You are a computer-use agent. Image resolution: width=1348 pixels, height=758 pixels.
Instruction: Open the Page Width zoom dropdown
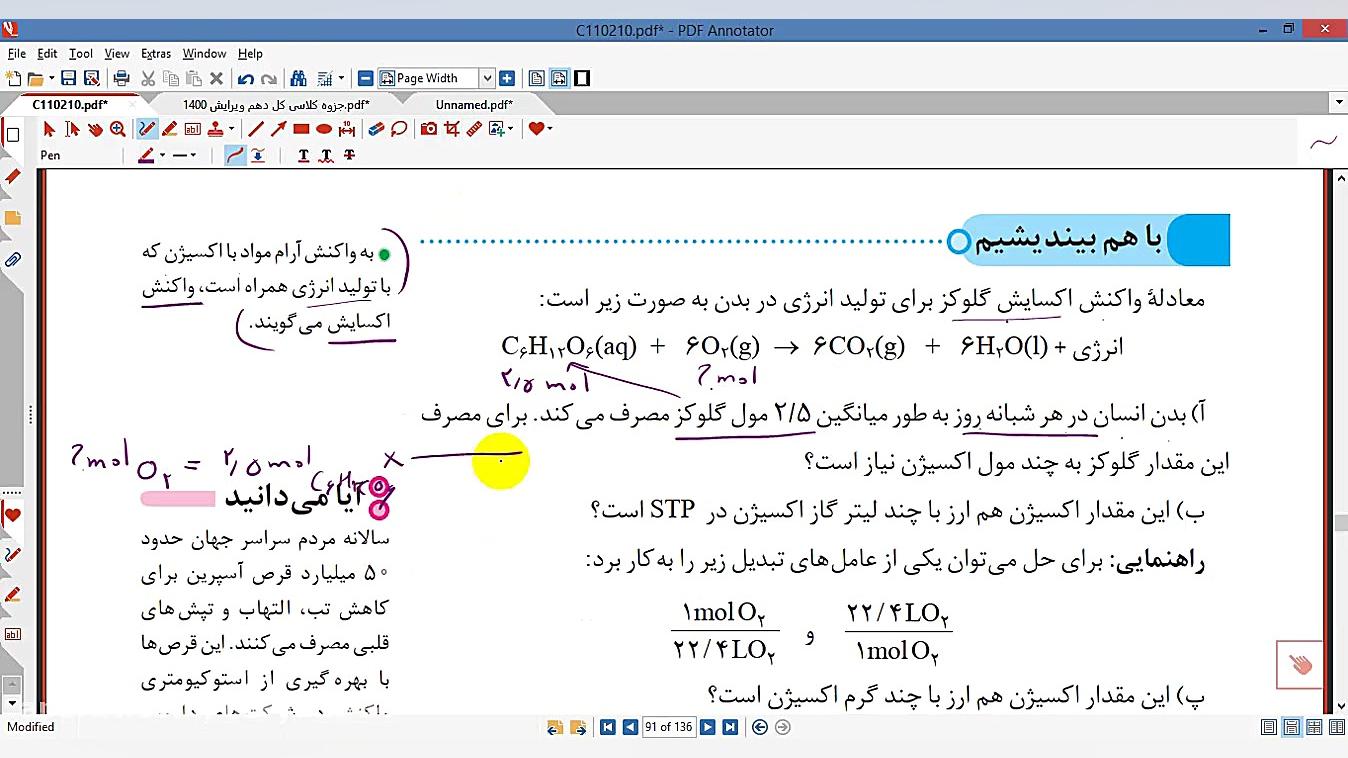point(487,79)
